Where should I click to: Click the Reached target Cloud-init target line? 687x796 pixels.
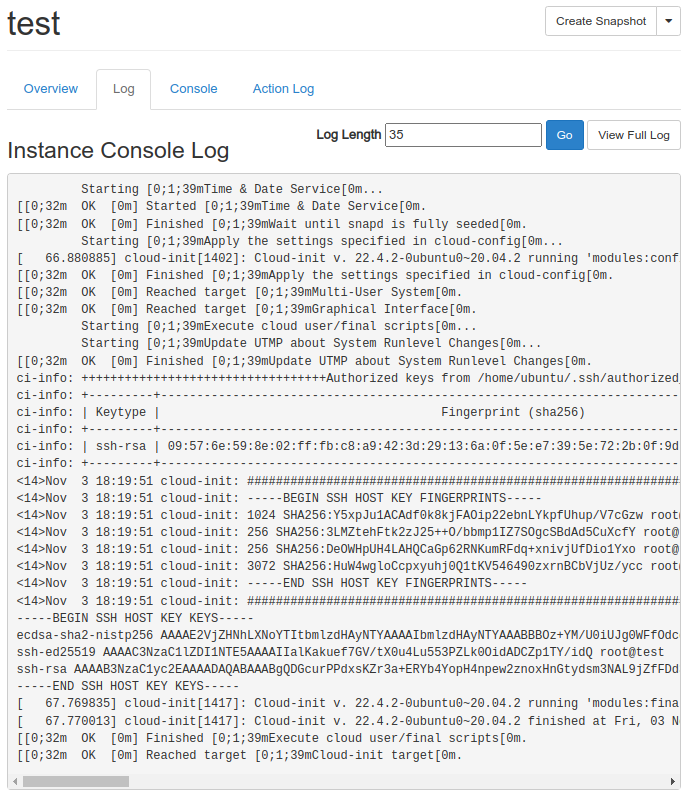pyautogui.click(x=239, y=755)
